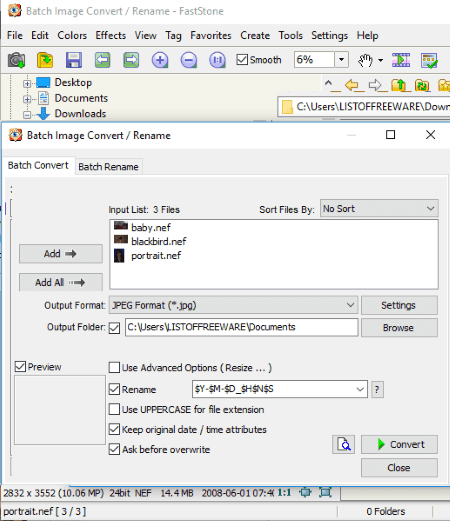Open favorites star folder icon

444,85
